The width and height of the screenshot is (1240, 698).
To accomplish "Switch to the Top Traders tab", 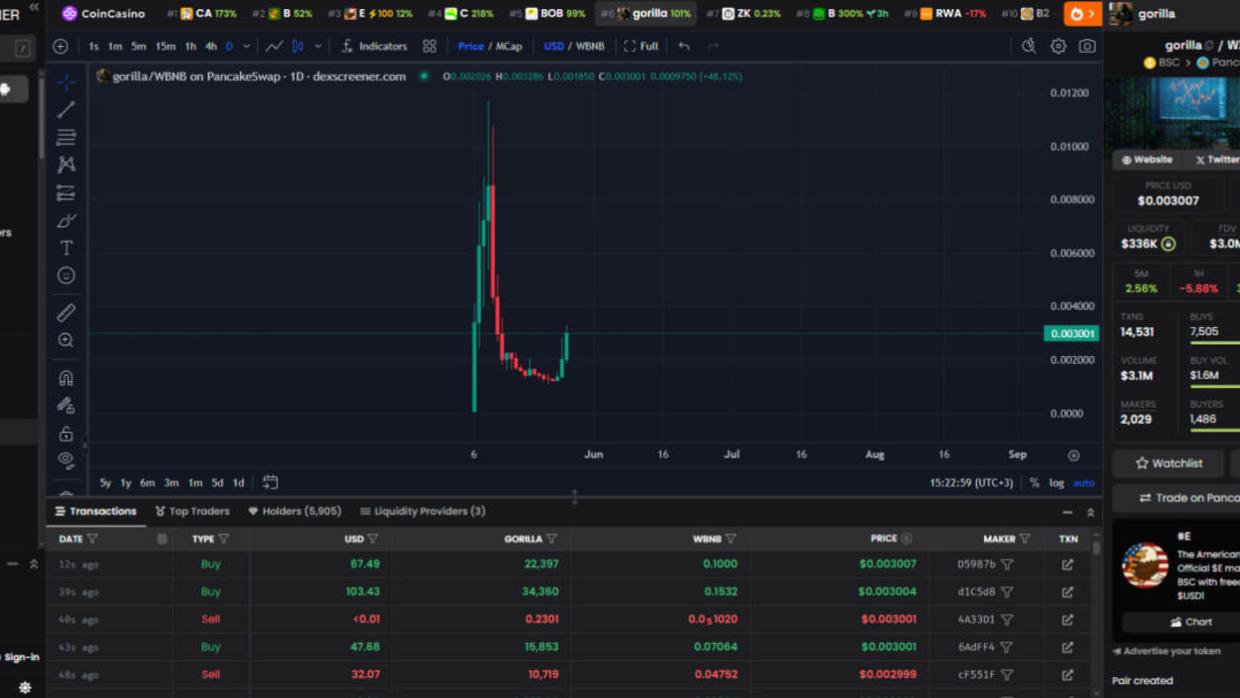I will click(192, 511).
